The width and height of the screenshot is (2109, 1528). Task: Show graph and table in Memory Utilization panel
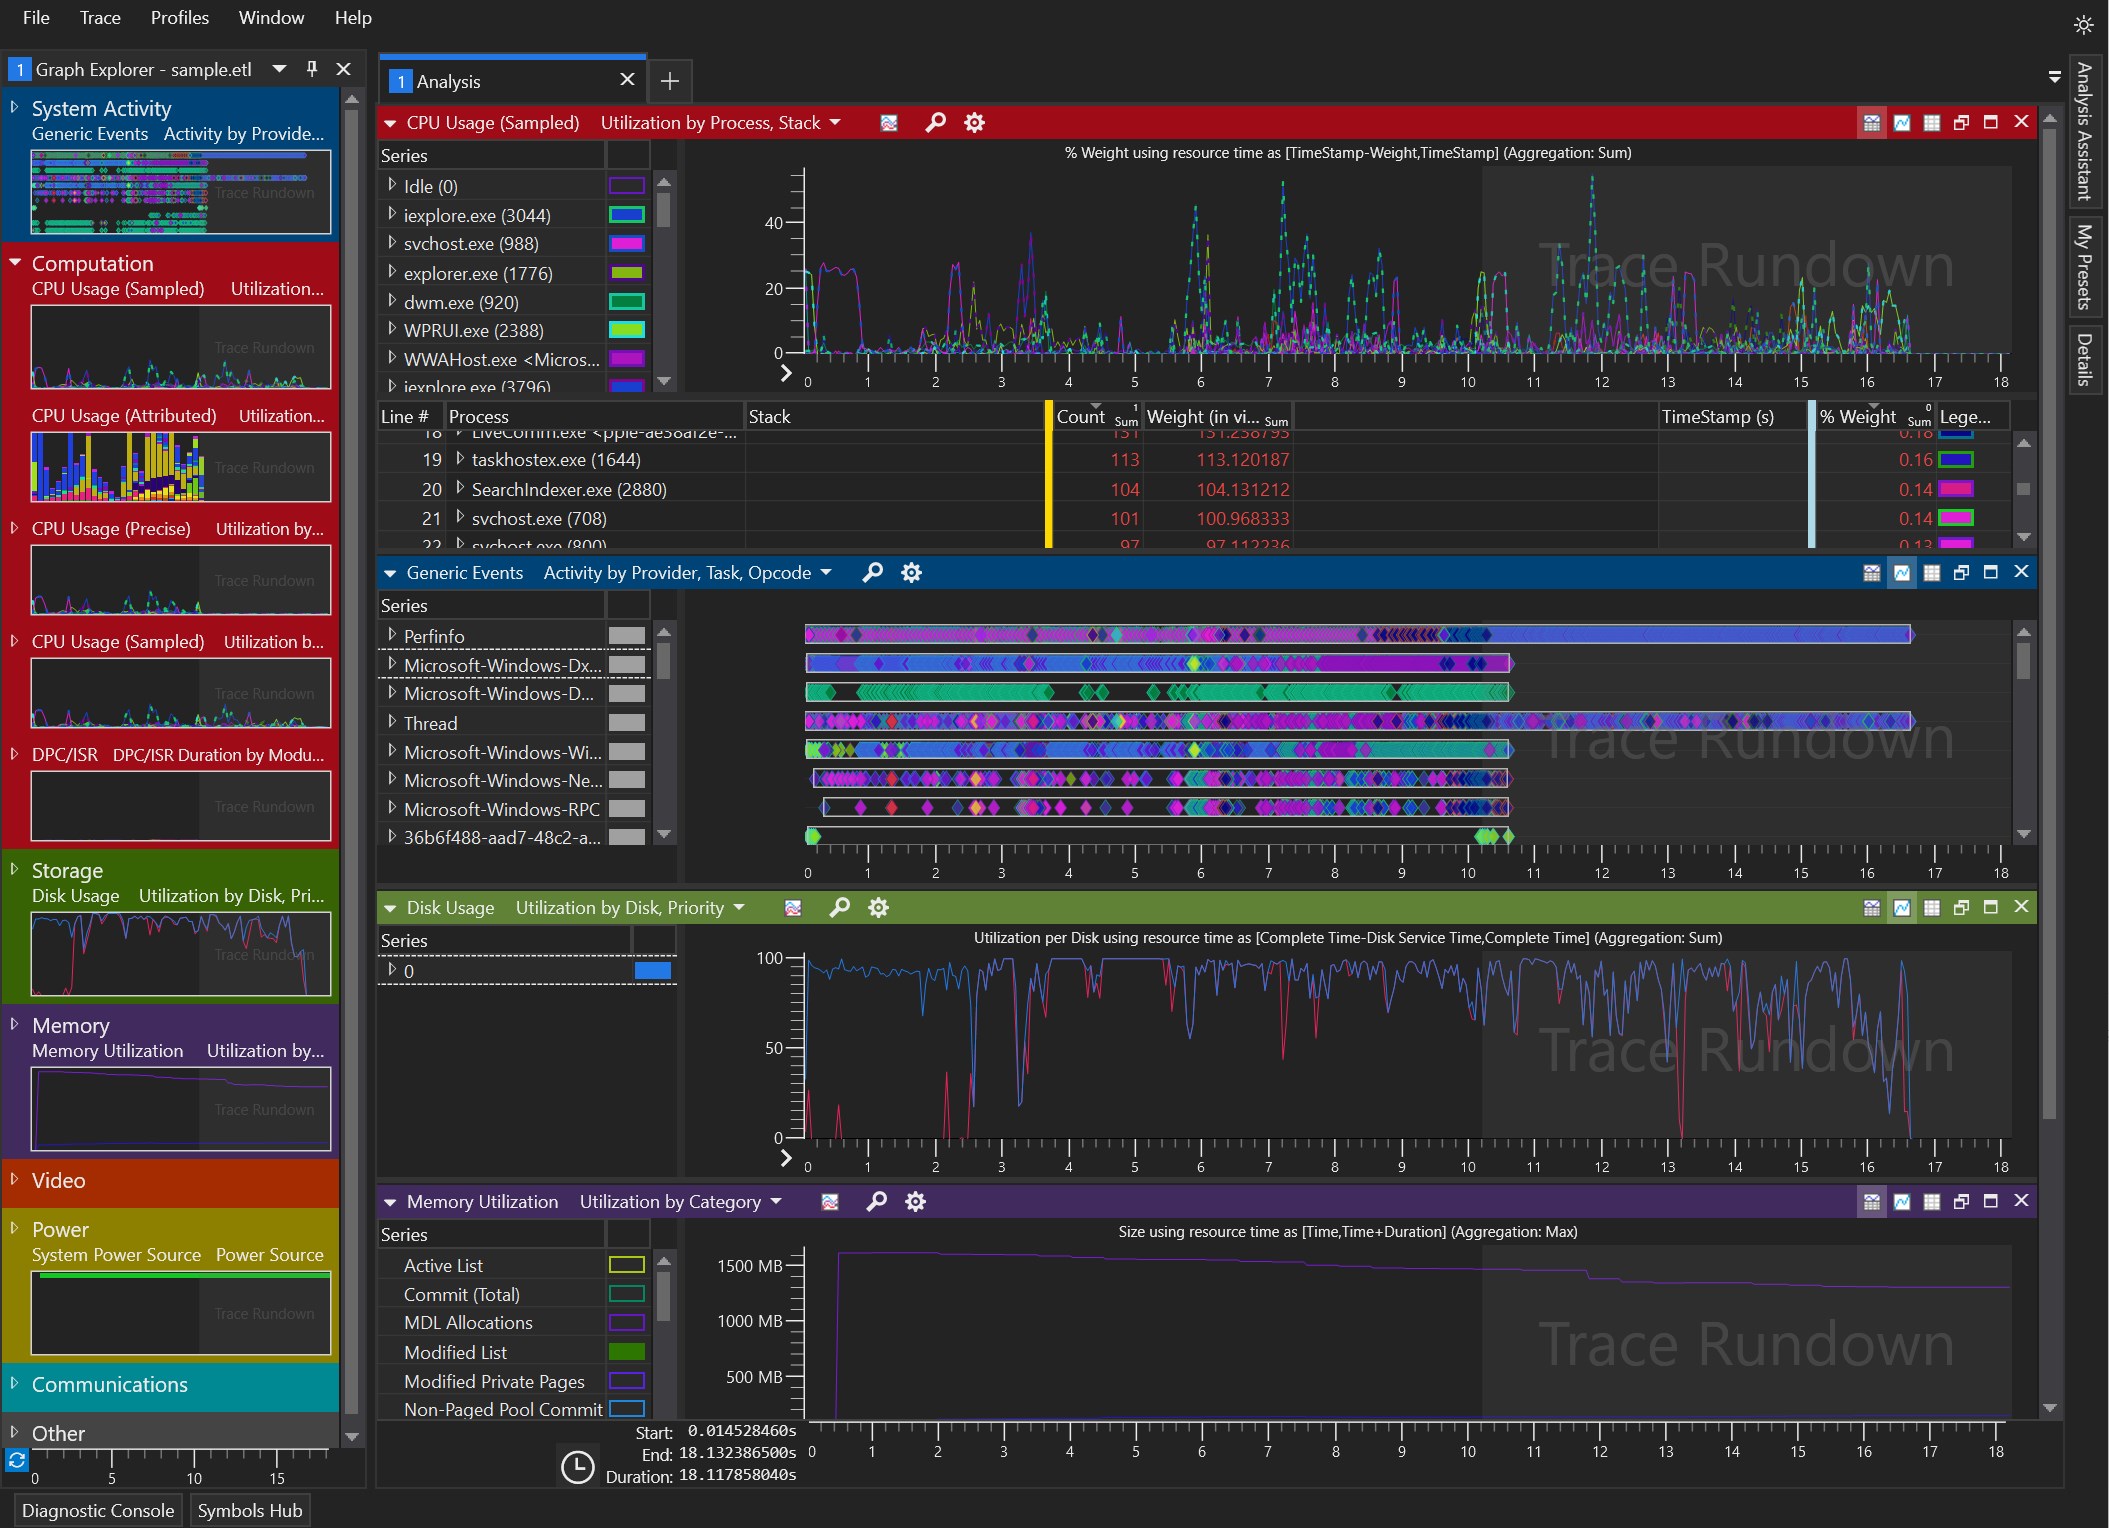coord(1871,1202)
